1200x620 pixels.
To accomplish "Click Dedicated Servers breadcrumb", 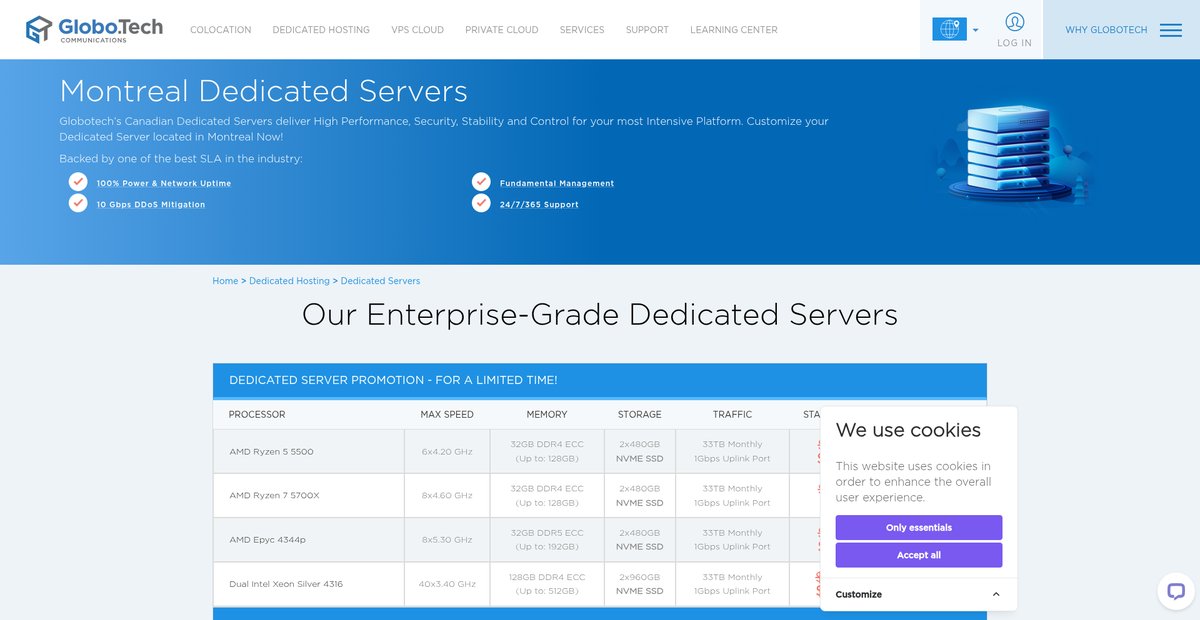I will click(380, 281).
